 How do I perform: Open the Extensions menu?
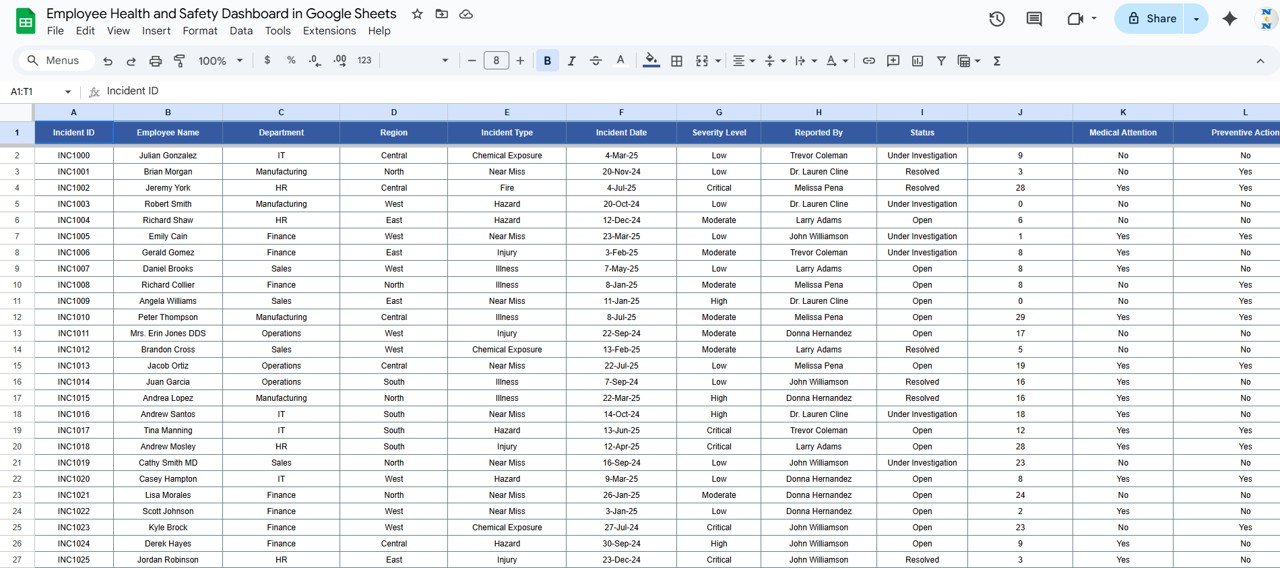pyautogui.click(x=329, y=31)
